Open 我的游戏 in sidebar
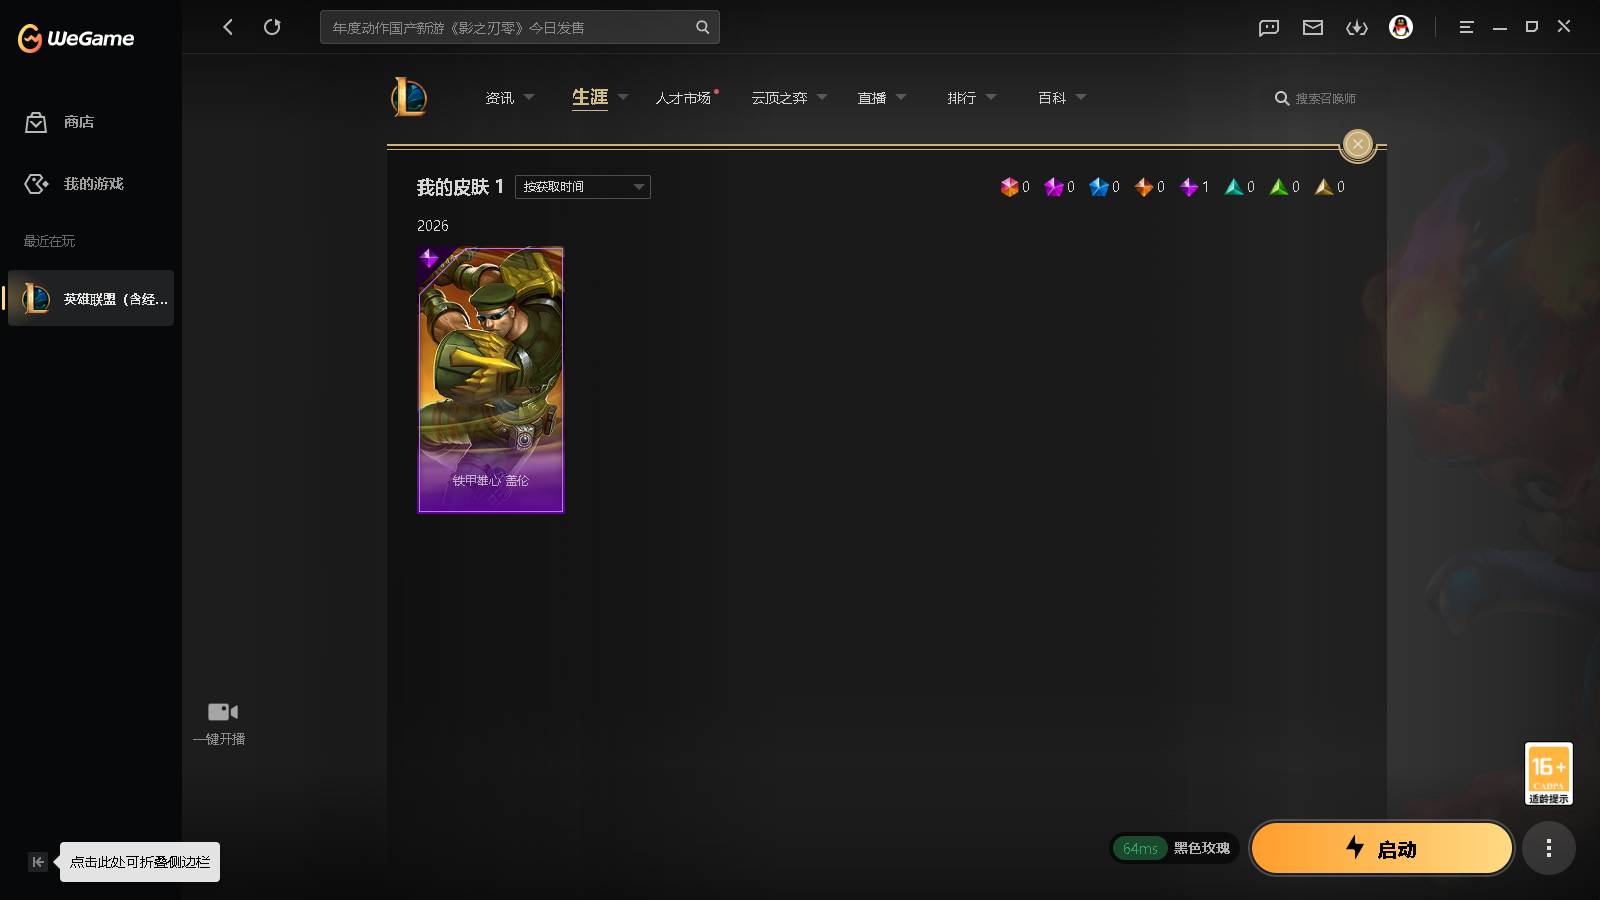1600x900 pixels. click(x=74, y=184)
